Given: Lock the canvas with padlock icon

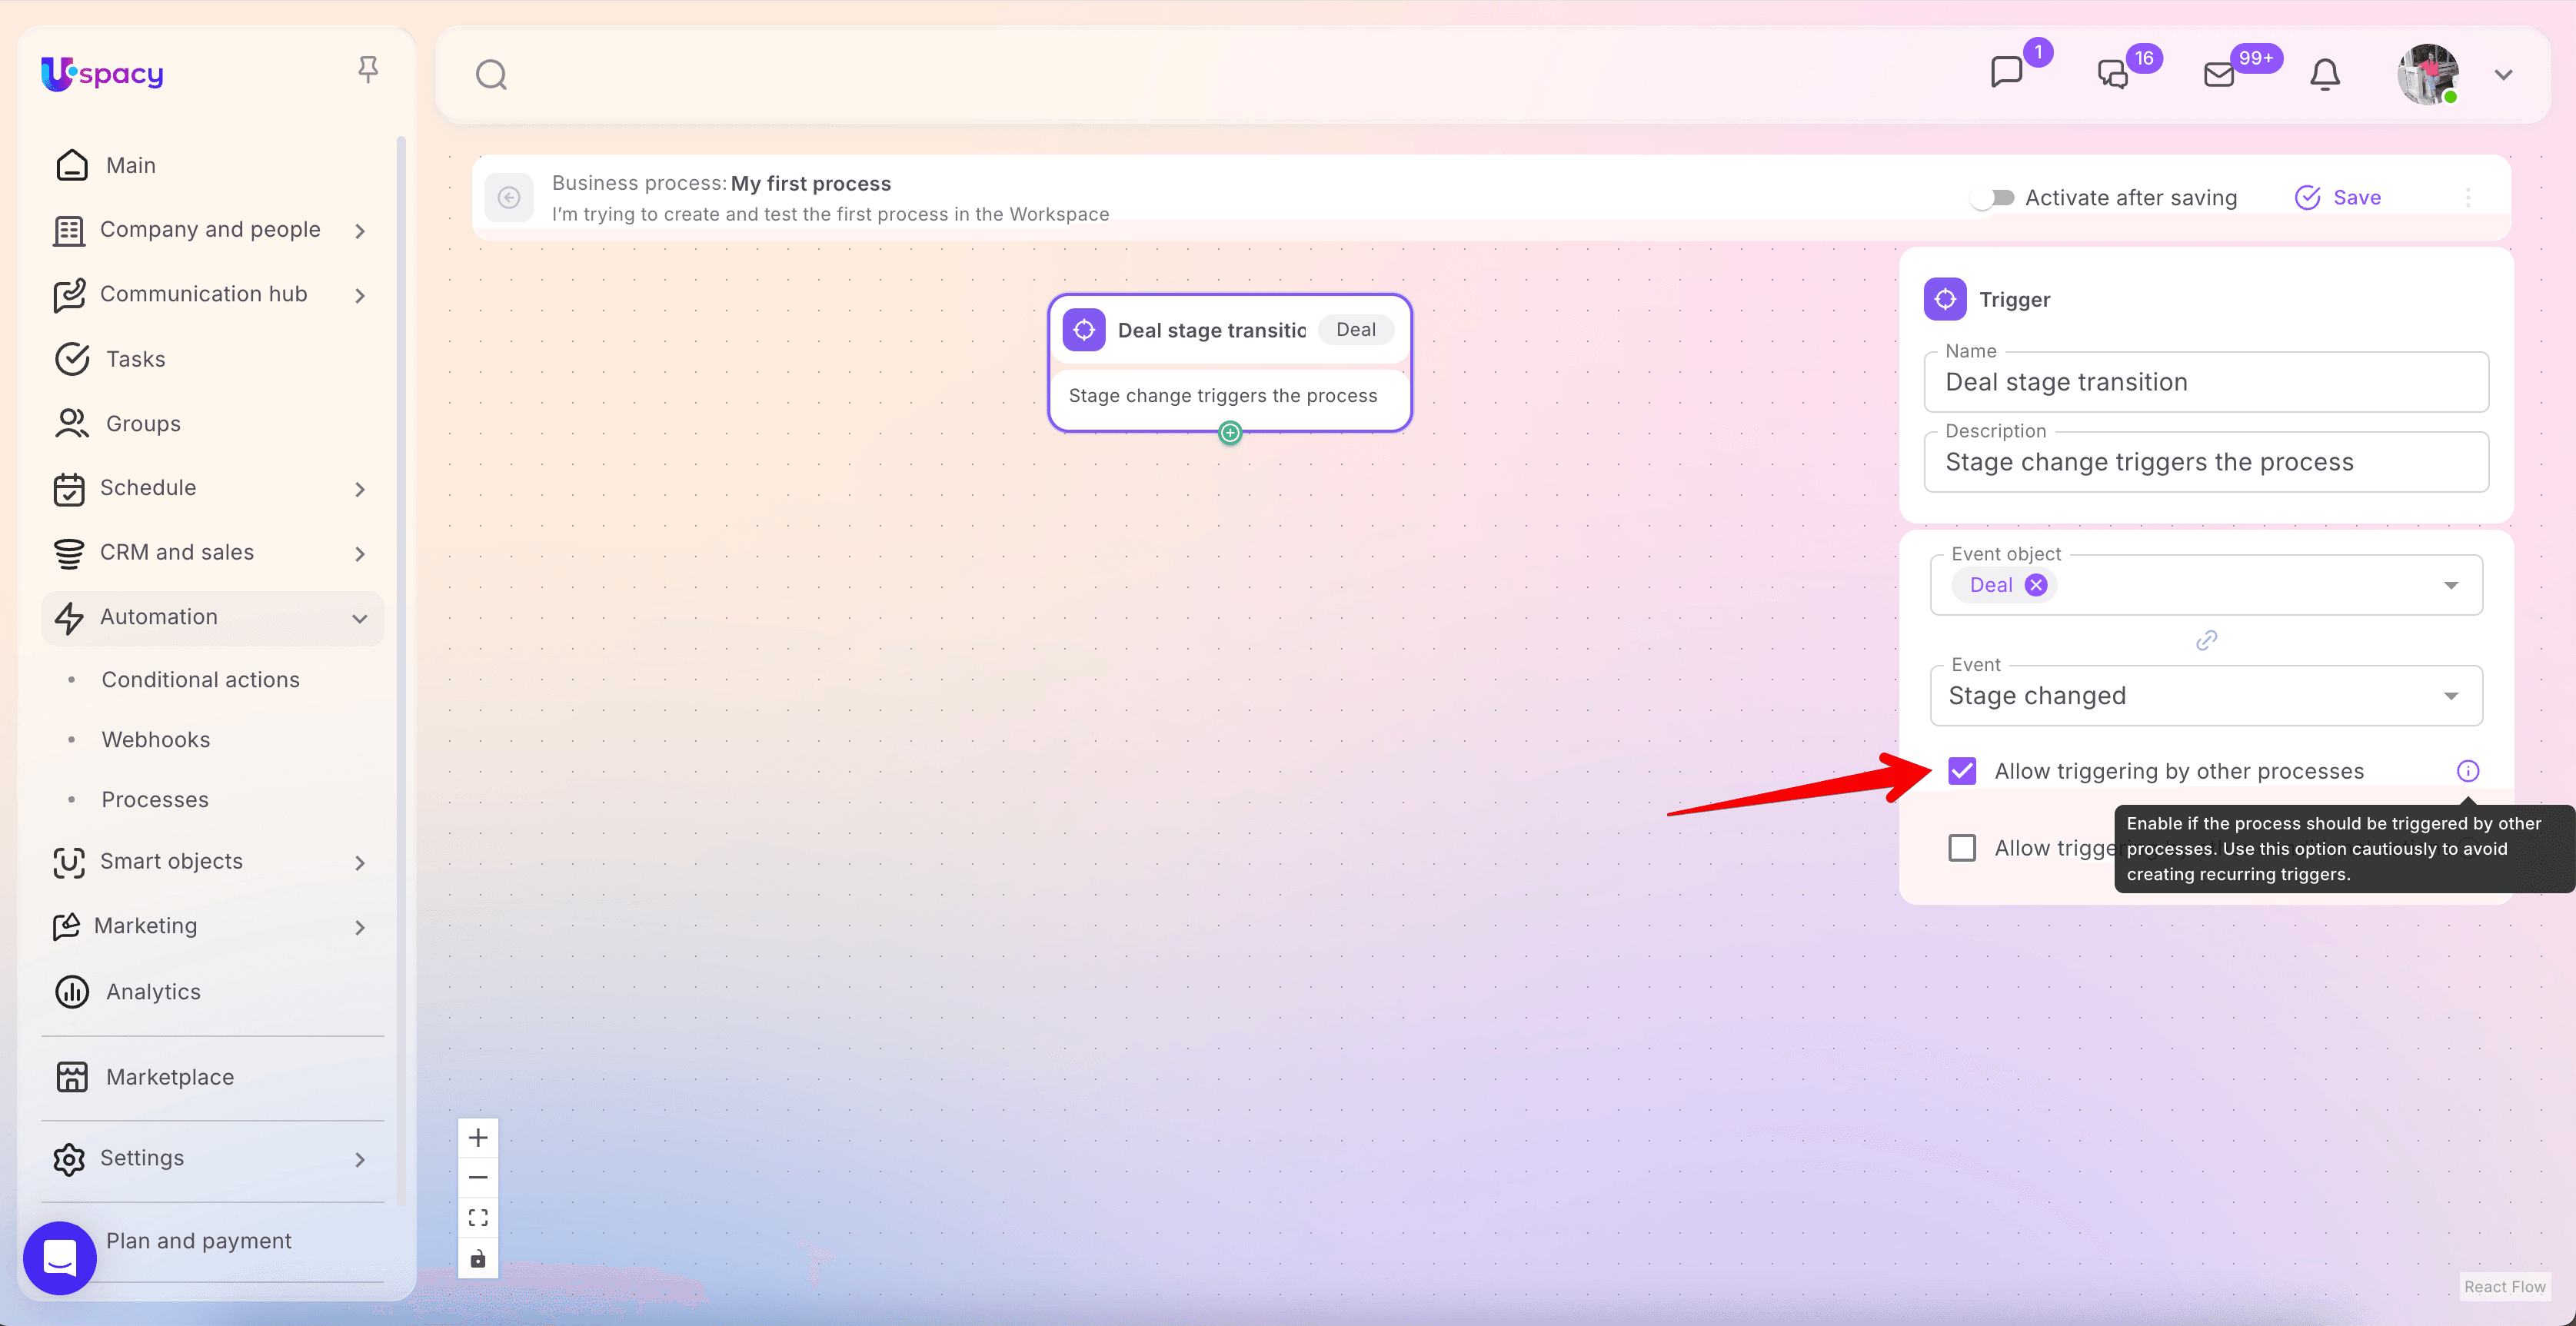Looking at the screenshot, I should point(478,1258).
